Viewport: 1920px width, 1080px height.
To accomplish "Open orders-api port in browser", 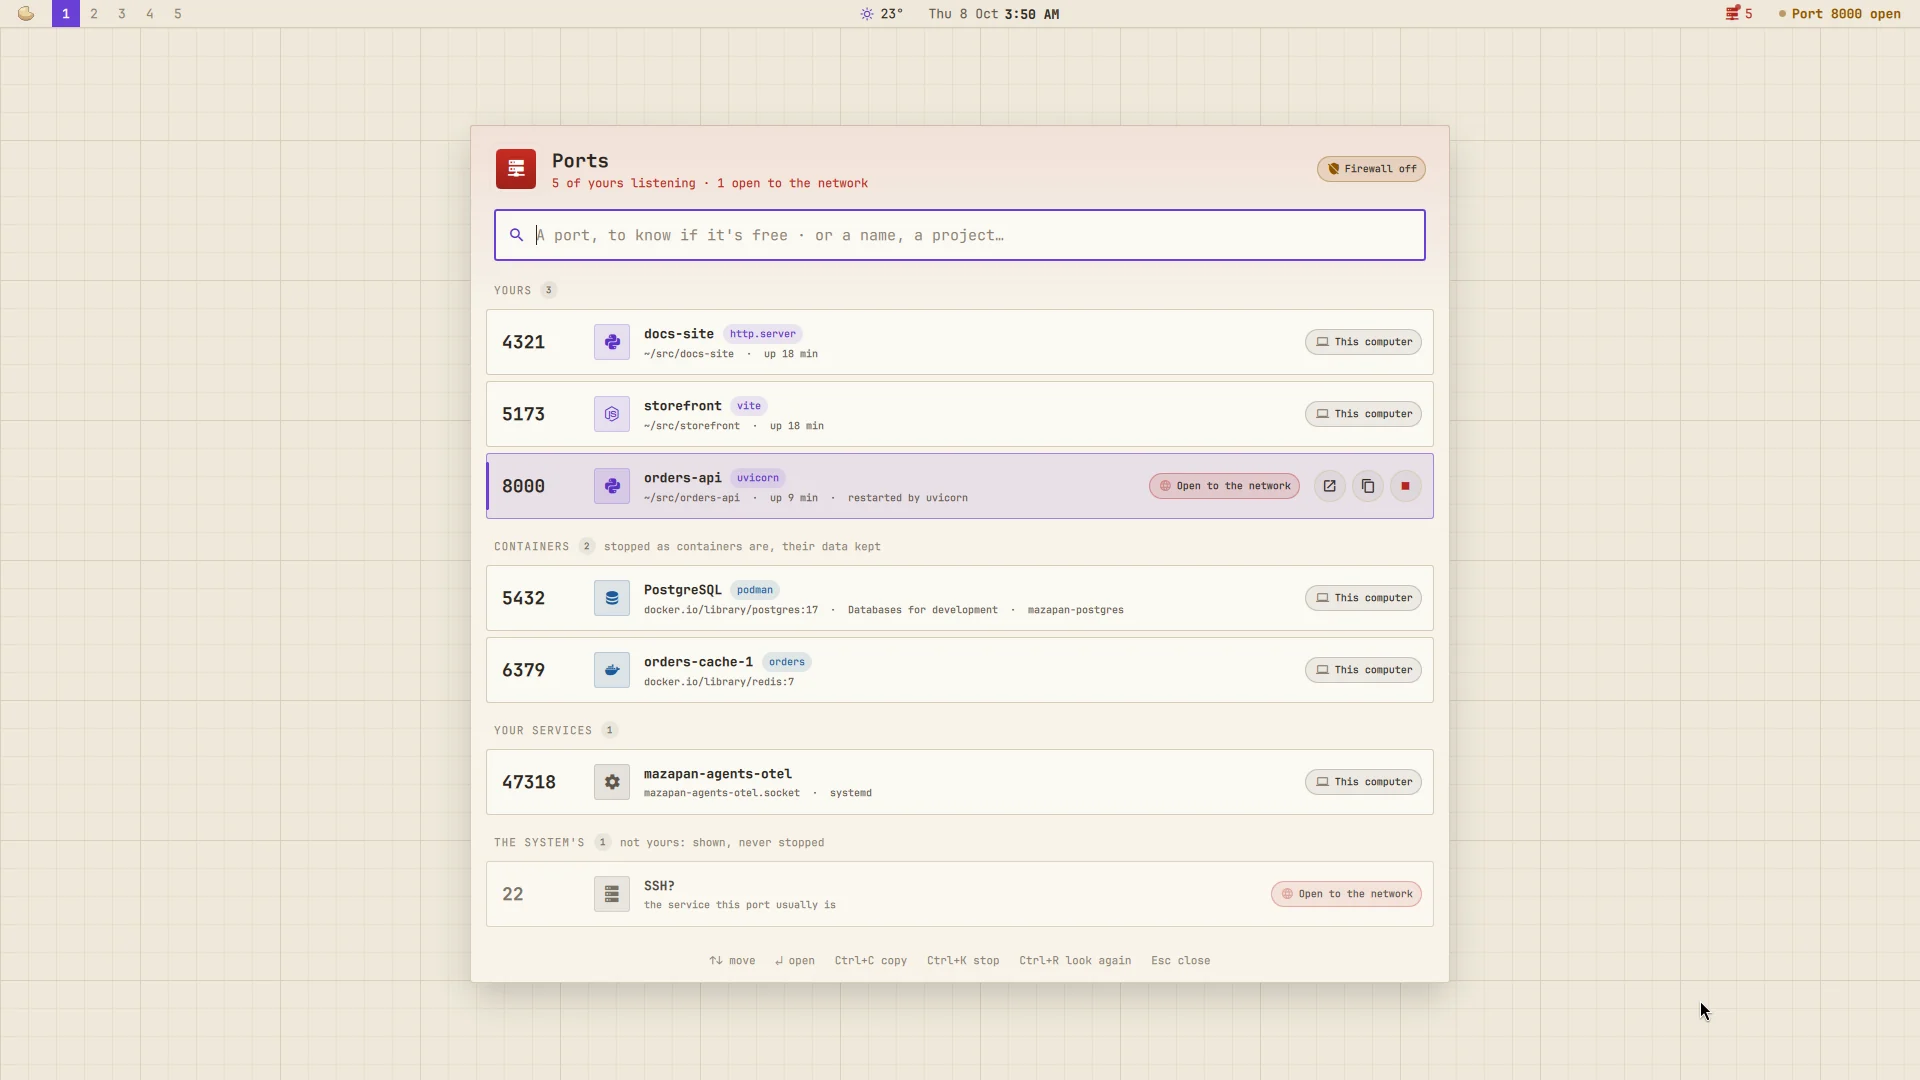I will pos(1329,486).
